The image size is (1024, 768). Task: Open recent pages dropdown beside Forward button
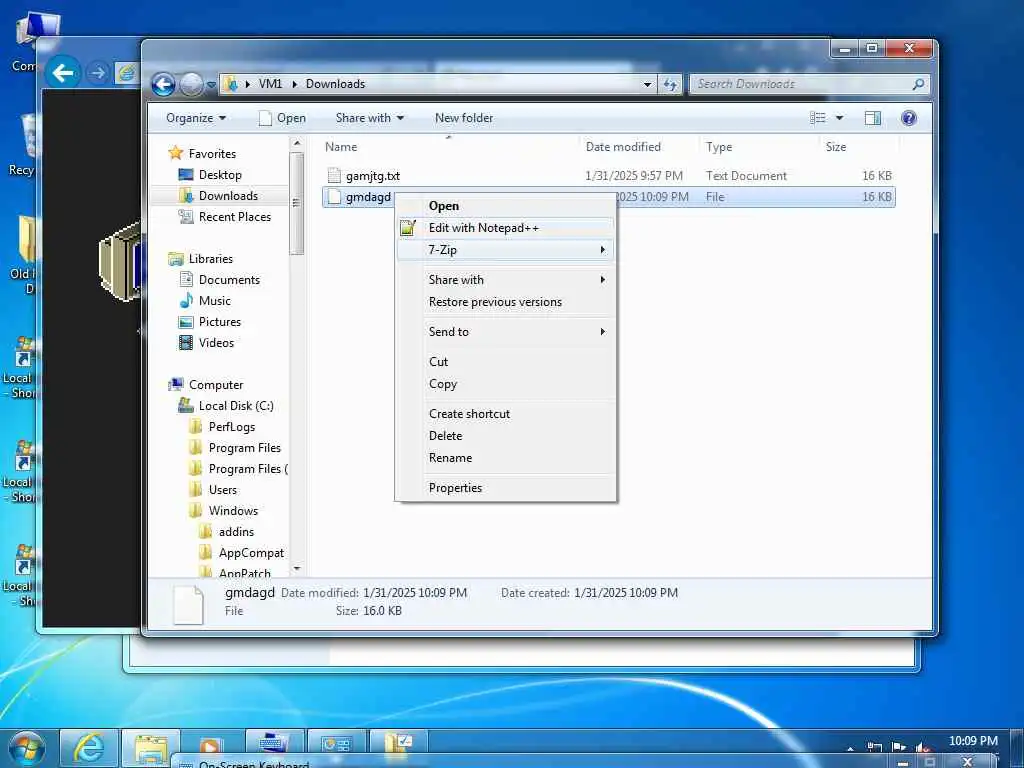211,85
